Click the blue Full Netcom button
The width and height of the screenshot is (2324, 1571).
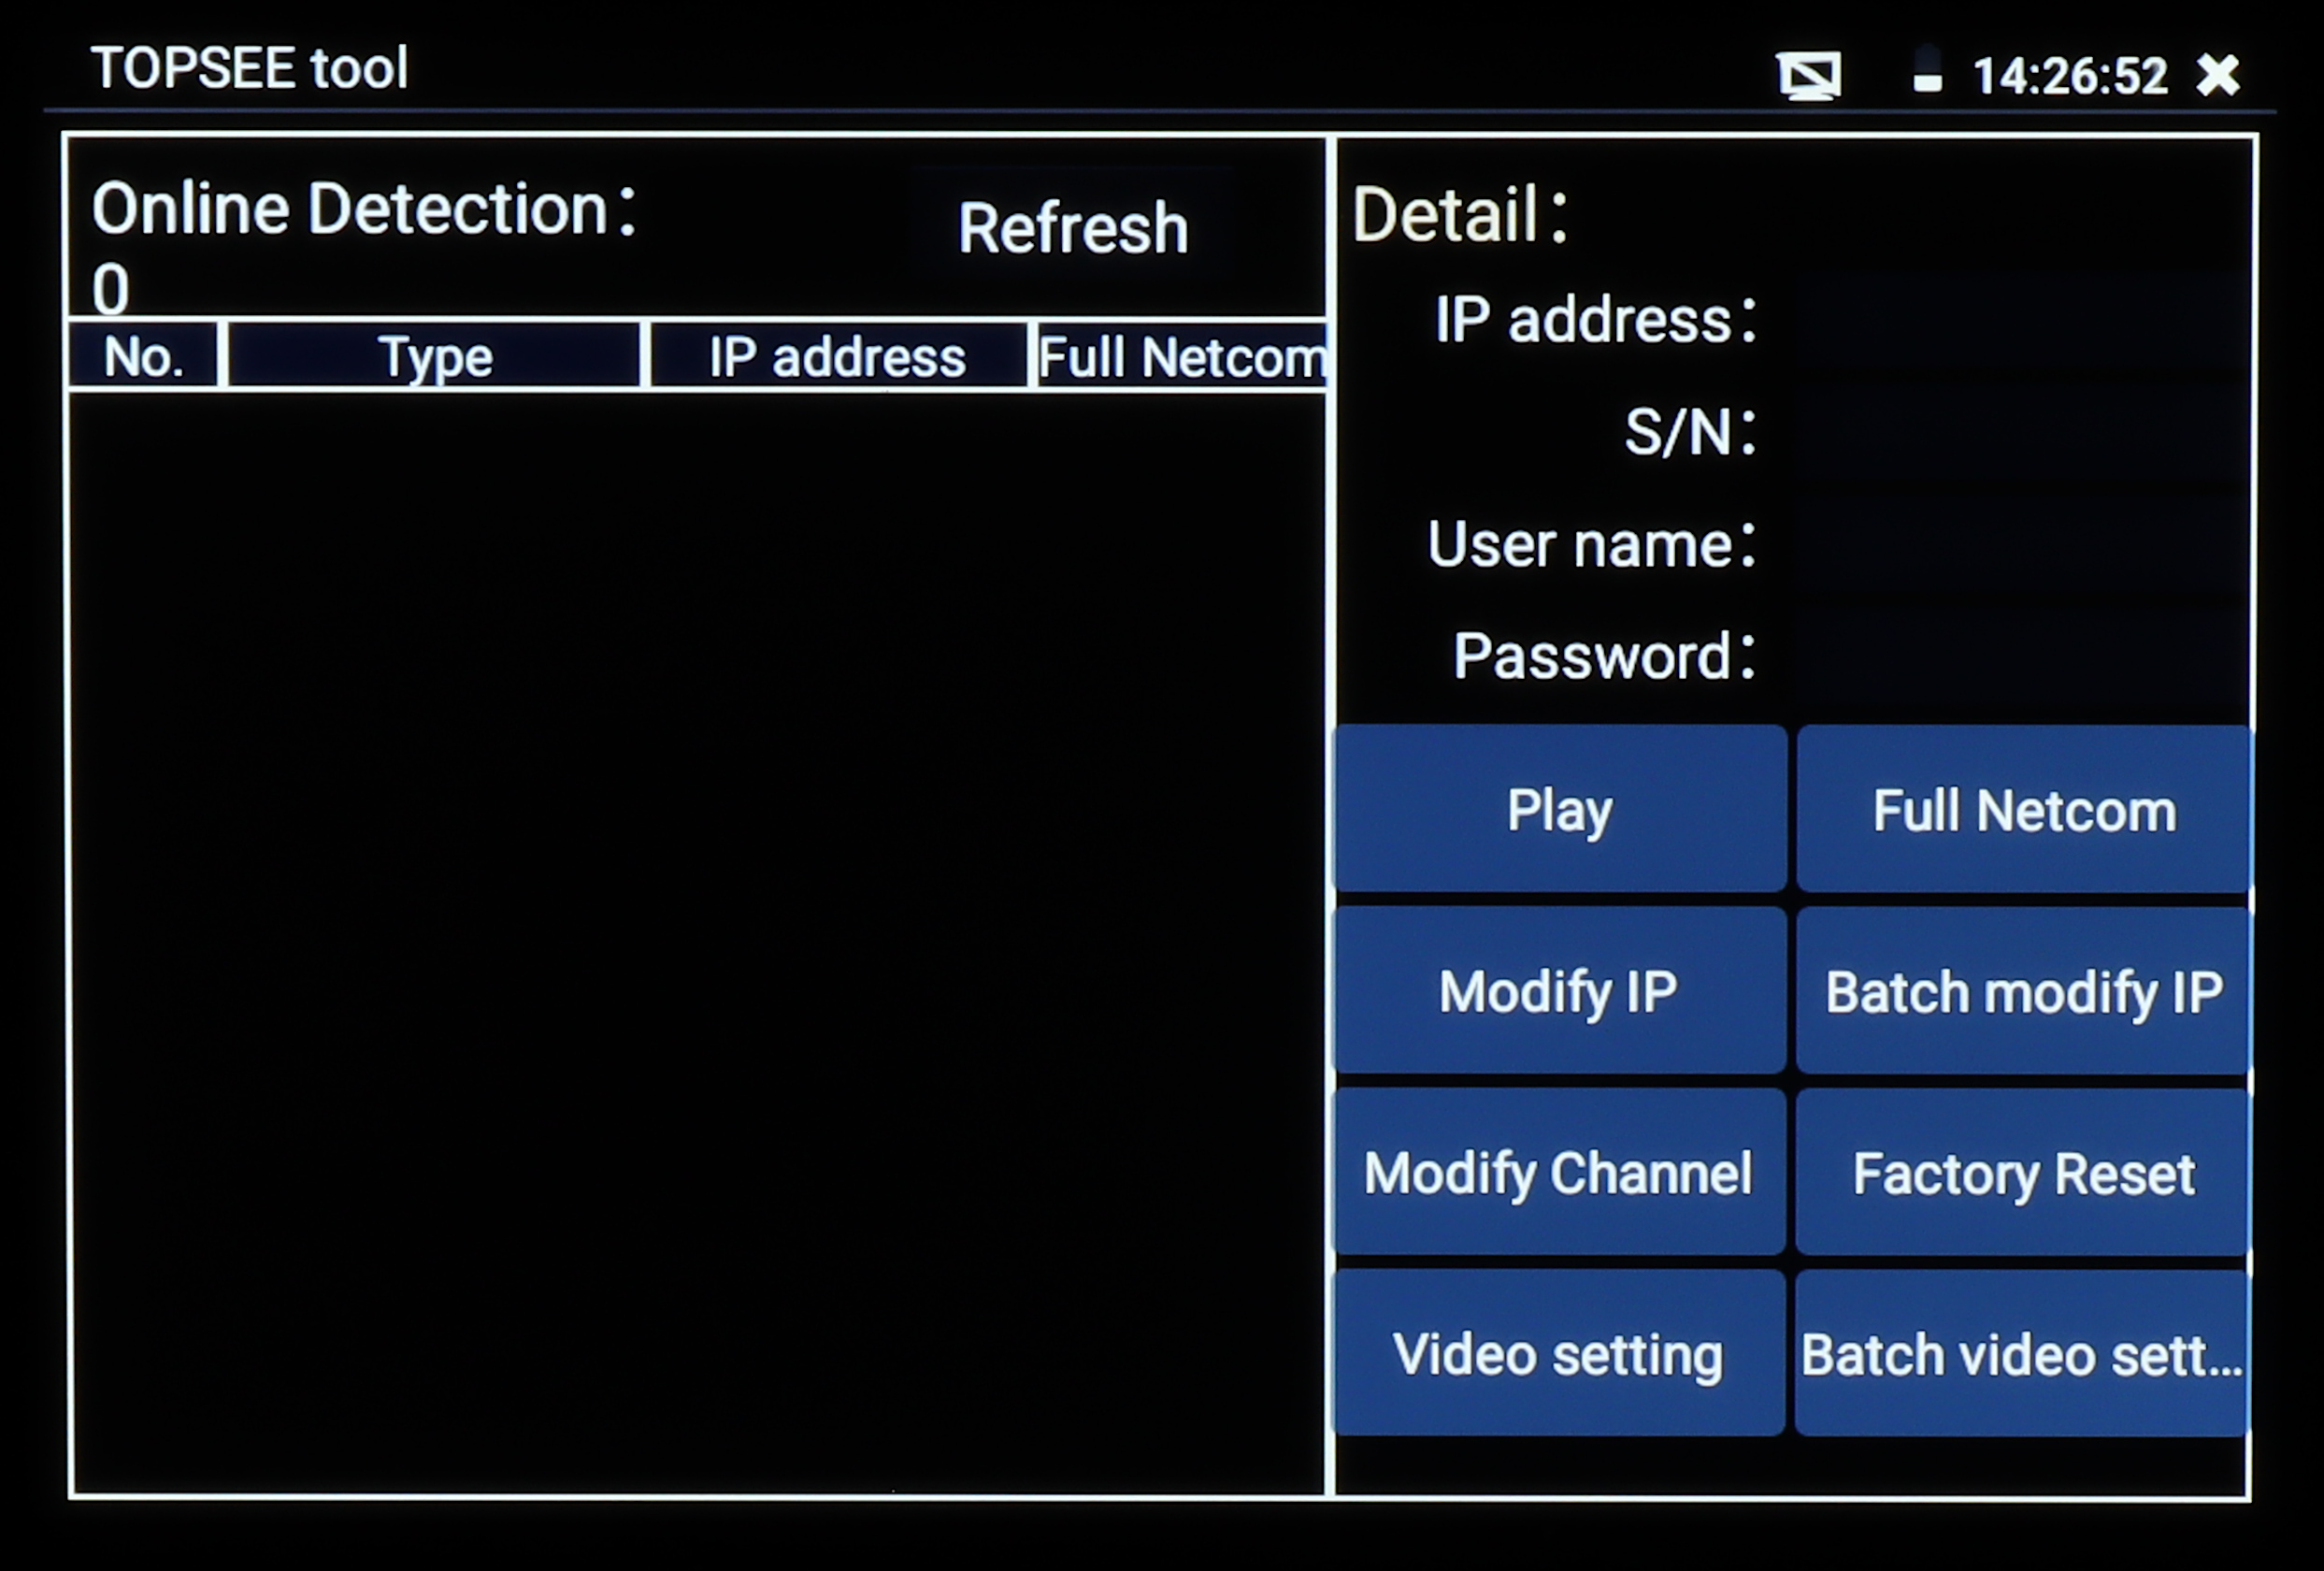pos(2023,809)
